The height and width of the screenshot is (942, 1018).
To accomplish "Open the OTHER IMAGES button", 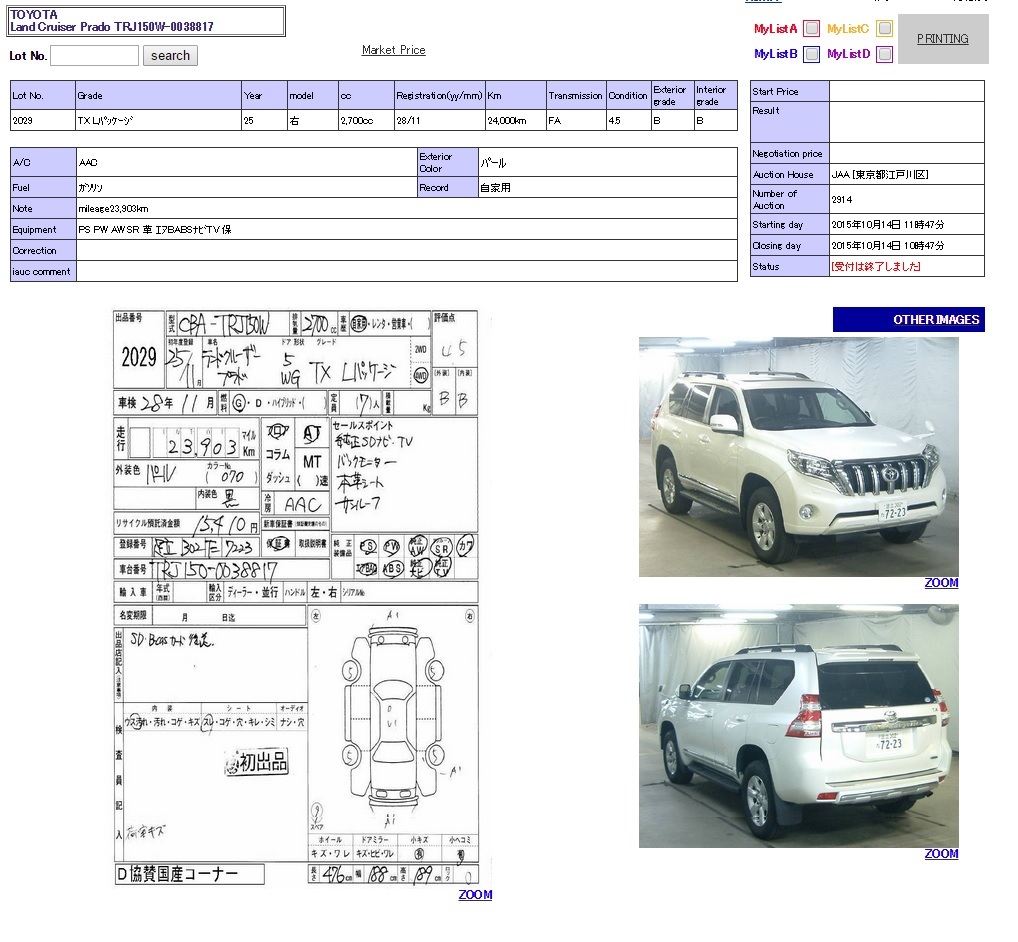I will (908, 320).
